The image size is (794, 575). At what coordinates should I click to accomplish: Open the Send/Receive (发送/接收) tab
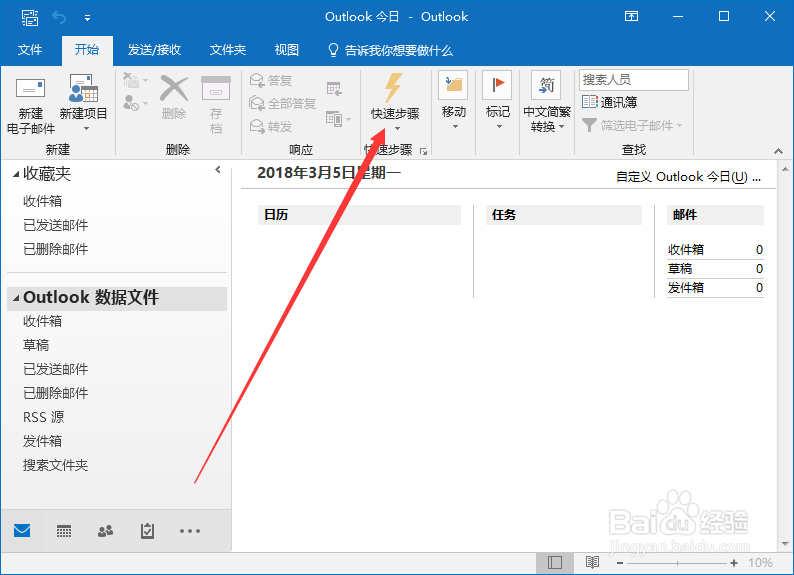154,50
